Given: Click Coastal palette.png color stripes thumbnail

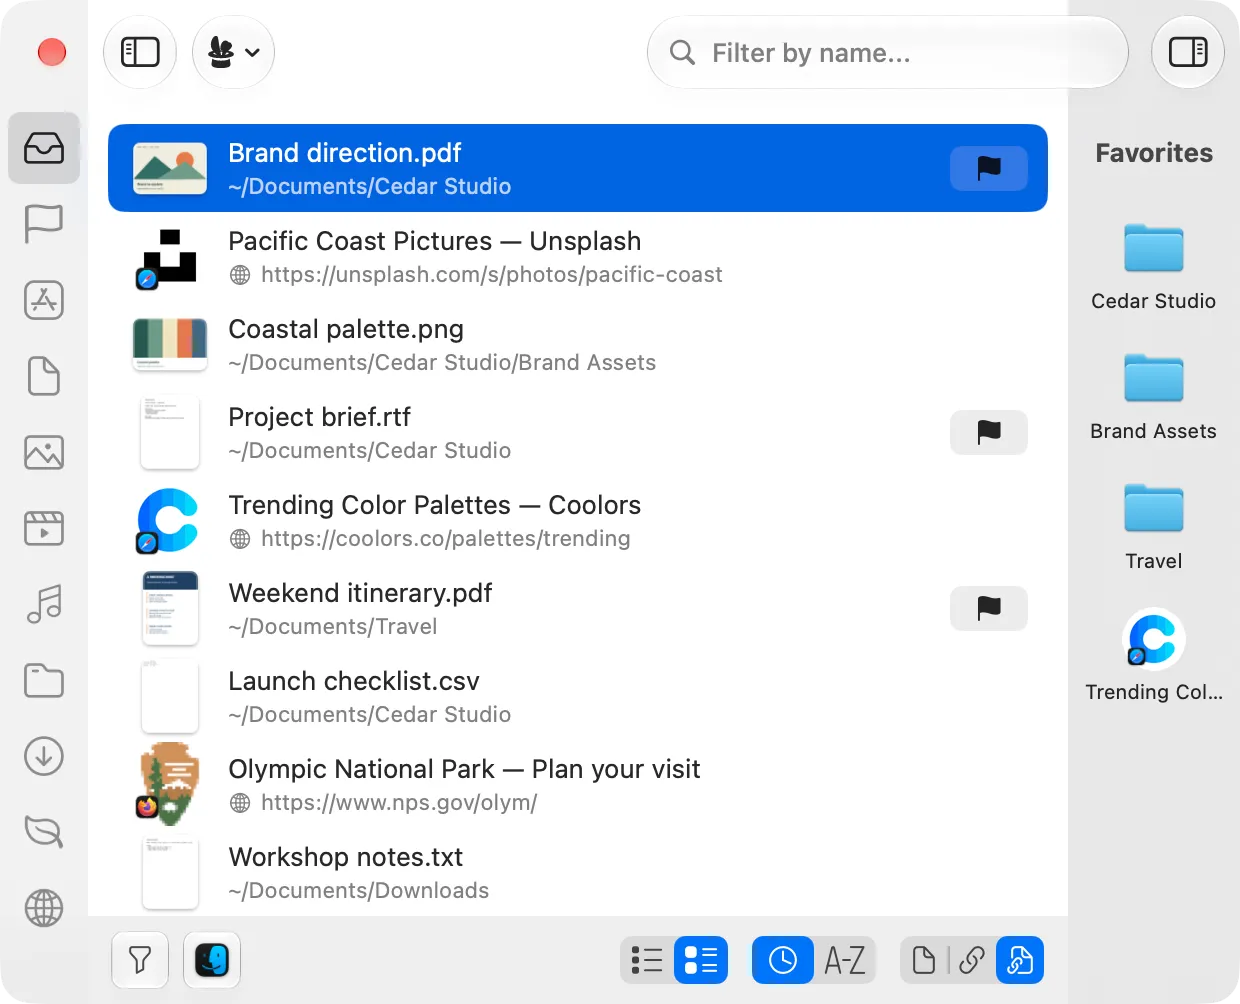Looking at the screenshot, I should tap(170, 343).
